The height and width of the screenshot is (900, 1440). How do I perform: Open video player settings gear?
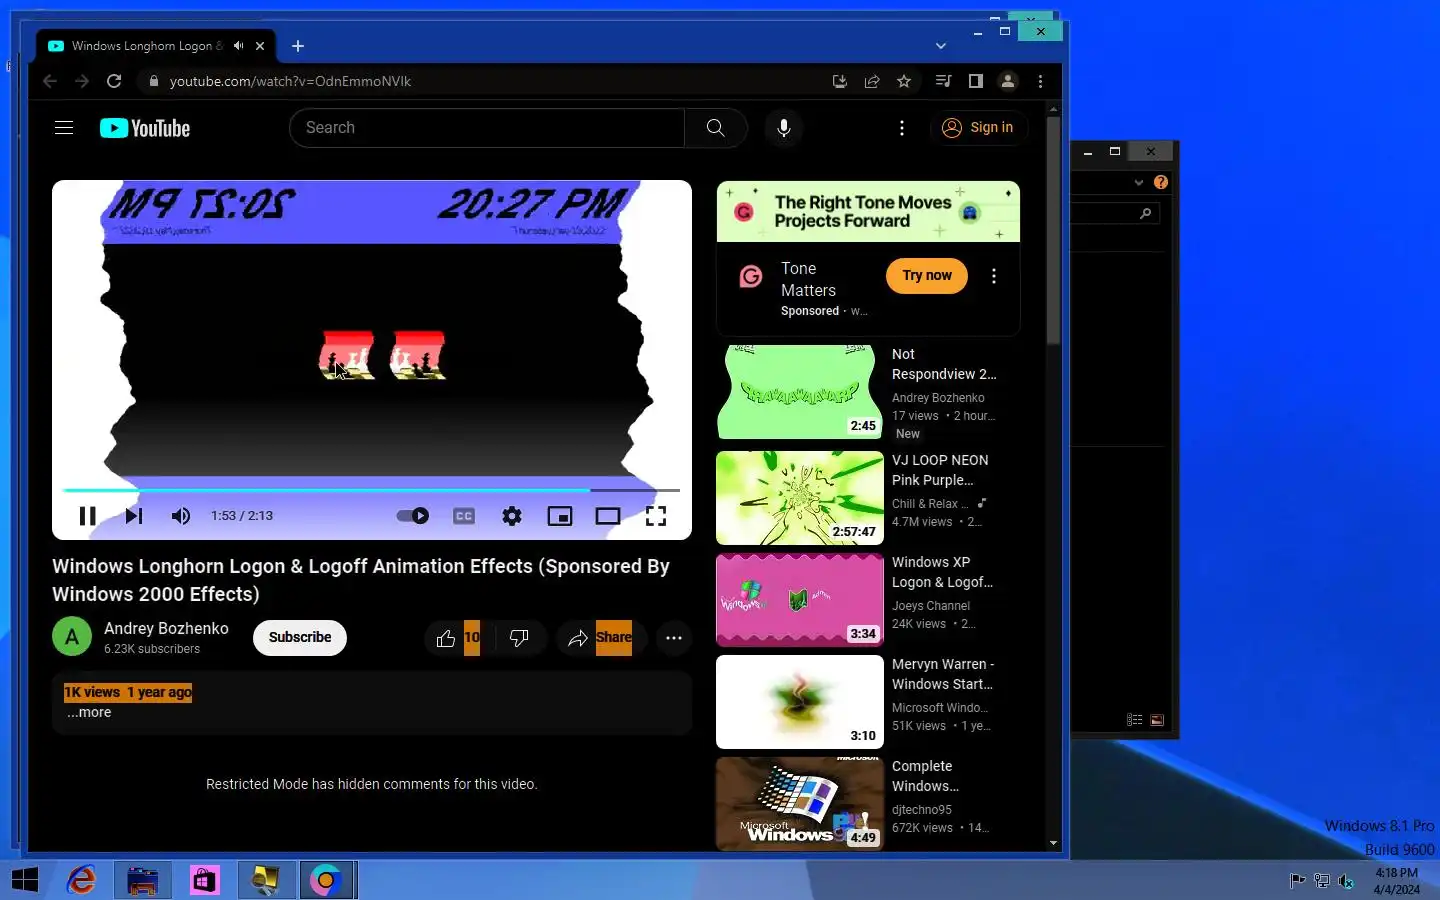tap(512, 516)
